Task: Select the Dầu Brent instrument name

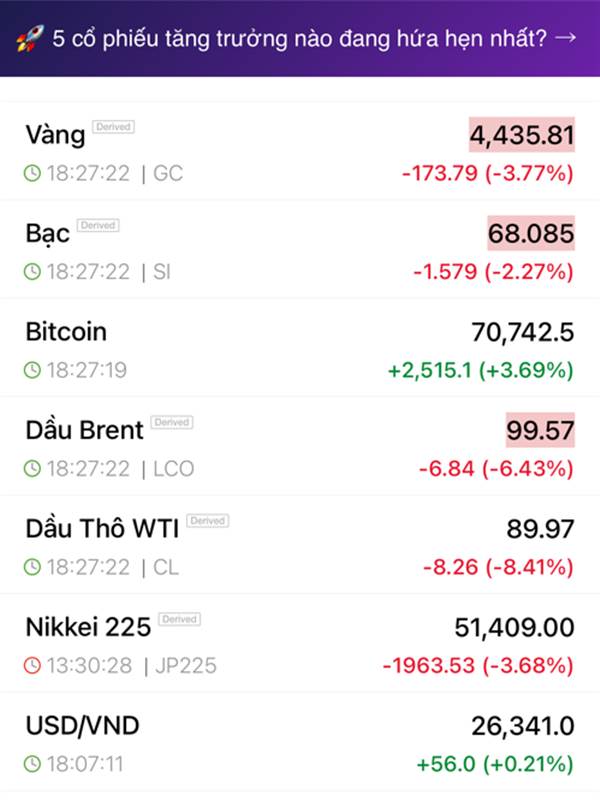Action: coord(85,430)
